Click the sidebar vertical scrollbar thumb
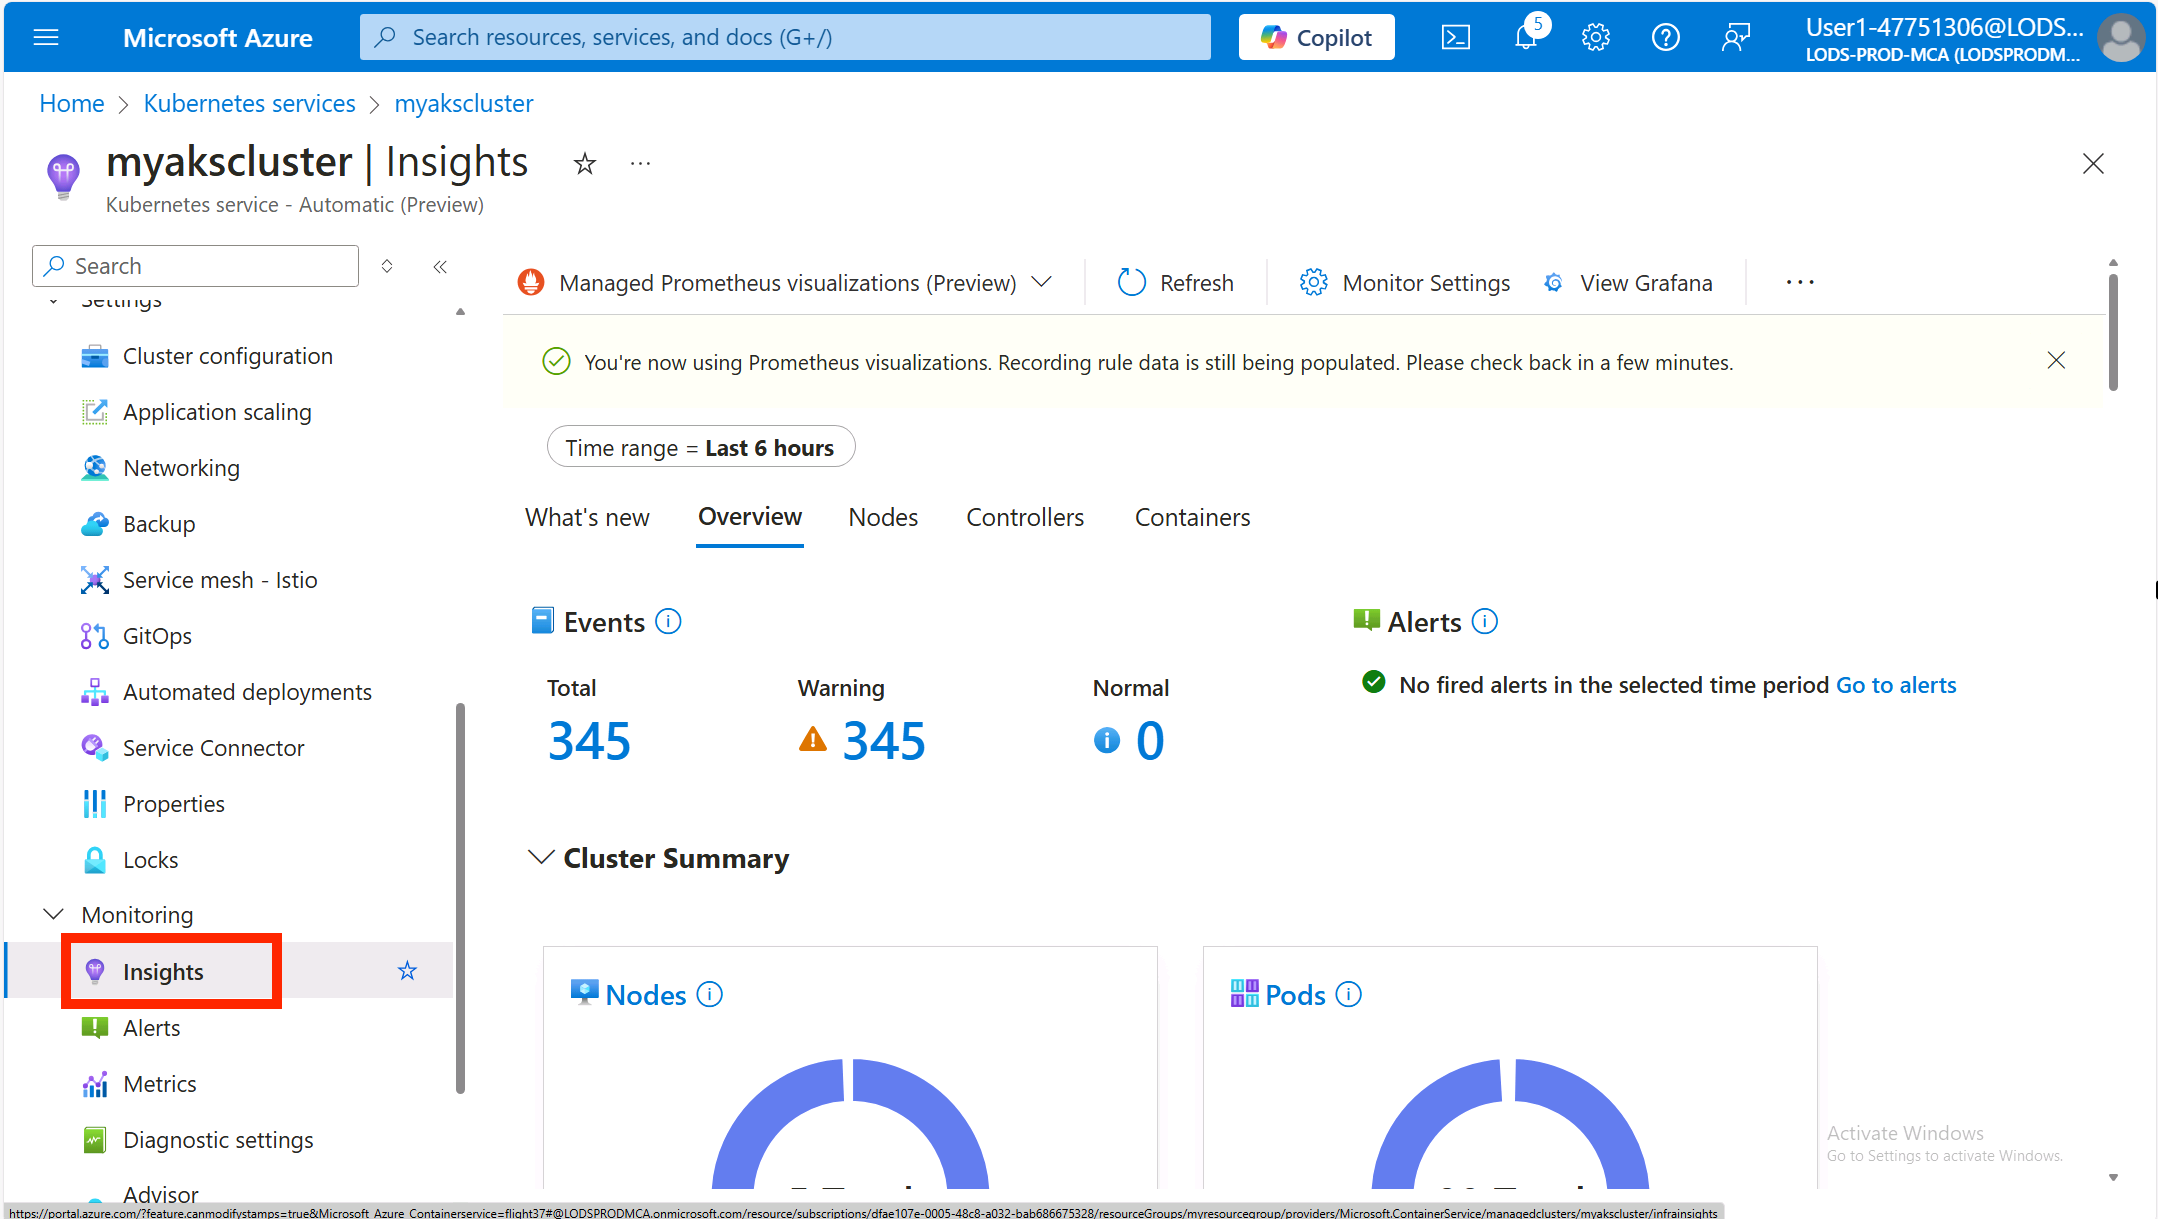This screenshot has width=2158, height=1219. click(x=460, y=898)
